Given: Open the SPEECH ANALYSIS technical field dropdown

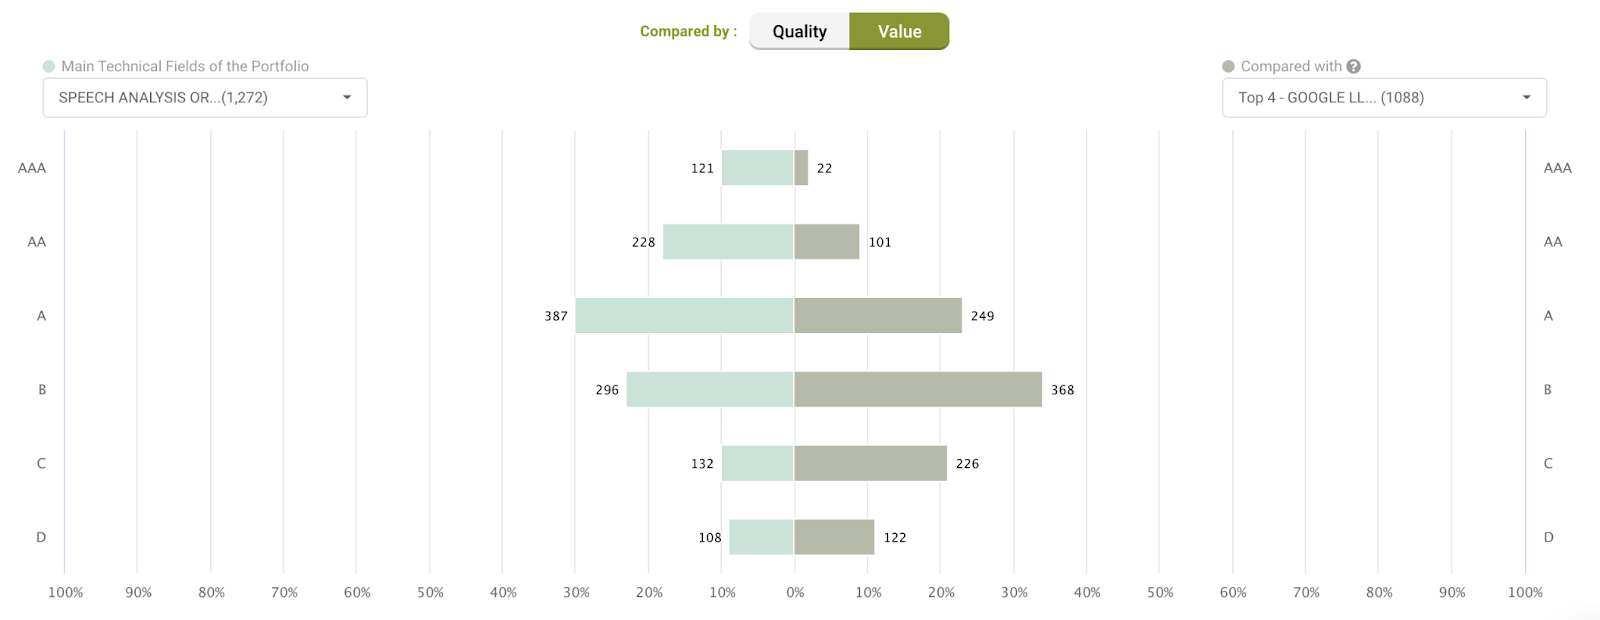Looking at the screenshot, I should 190,98.
